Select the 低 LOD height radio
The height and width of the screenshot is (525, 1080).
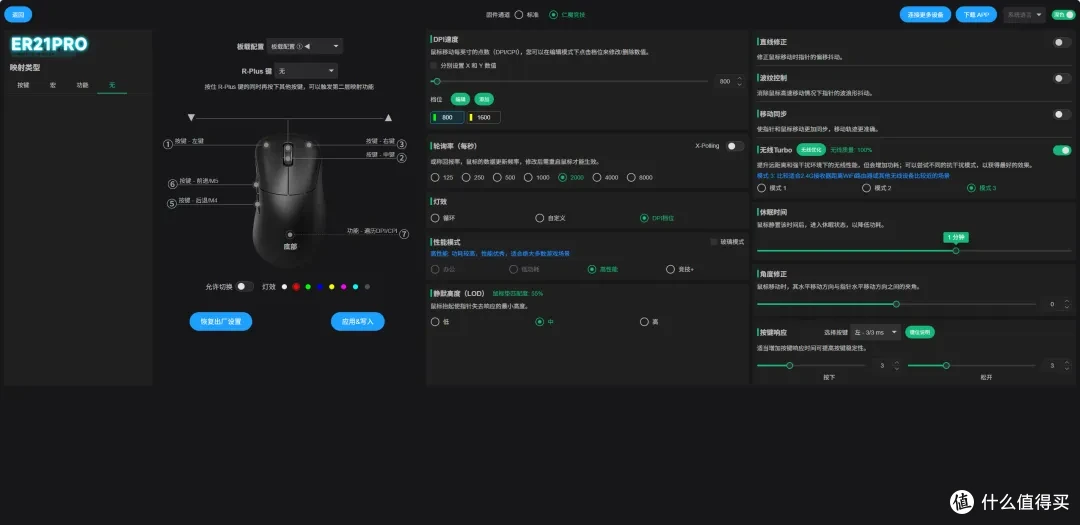point(435,322)
